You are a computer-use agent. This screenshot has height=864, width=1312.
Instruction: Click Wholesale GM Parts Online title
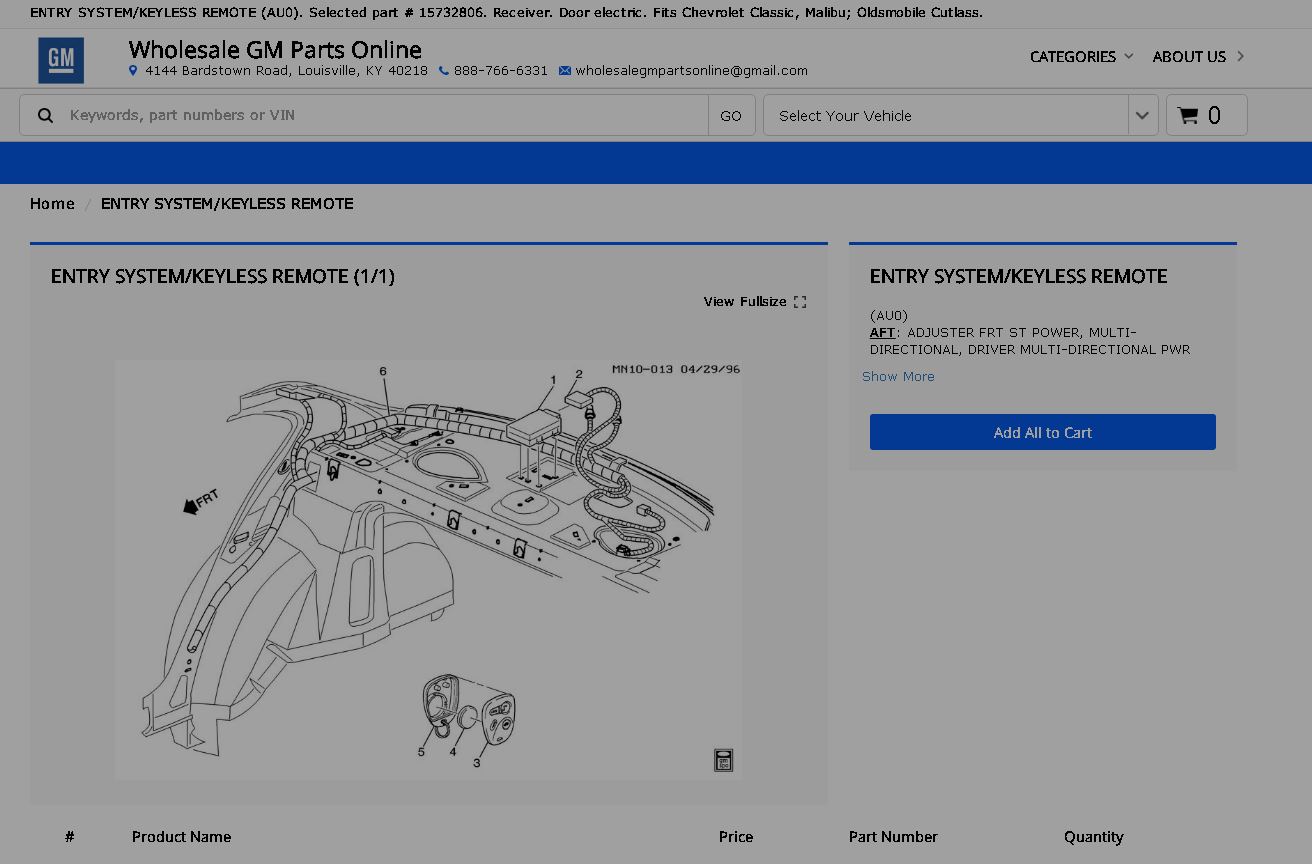(x=275, y=49)
